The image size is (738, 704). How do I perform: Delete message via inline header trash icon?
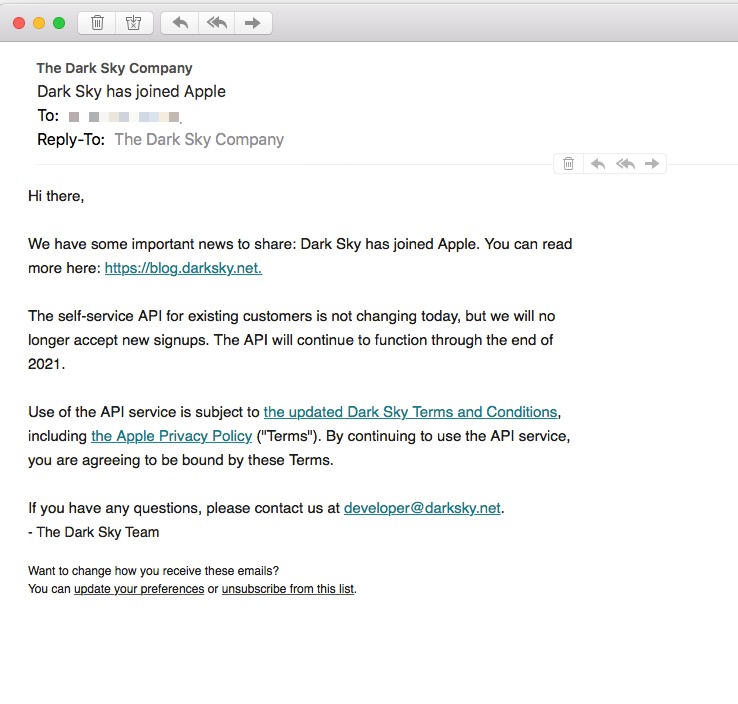pyautogui.click(x=569, y=164)
